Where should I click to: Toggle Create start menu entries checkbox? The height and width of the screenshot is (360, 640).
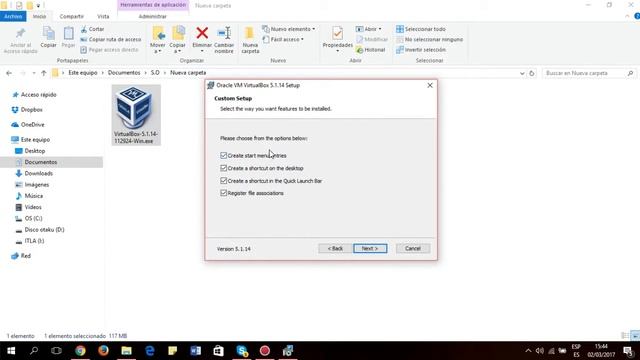tap(223, 156)
